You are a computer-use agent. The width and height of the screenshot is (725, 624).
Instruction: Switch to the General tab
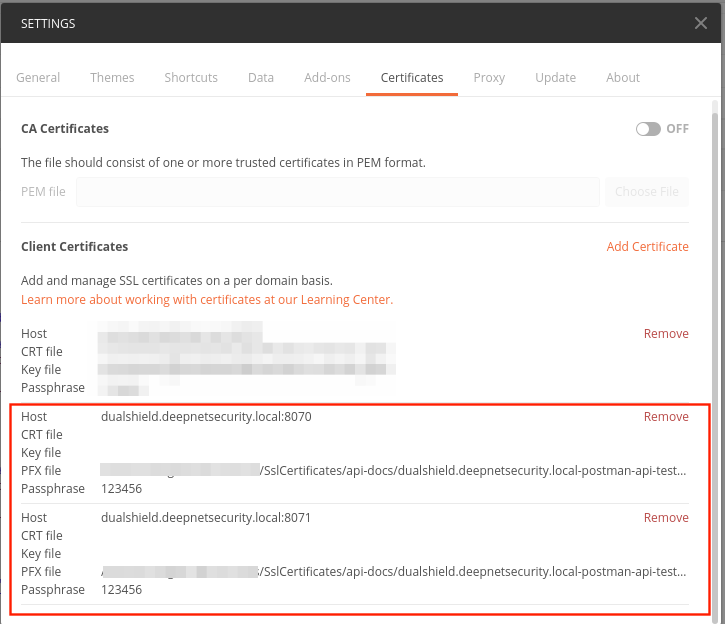click(x=38, y=78)
